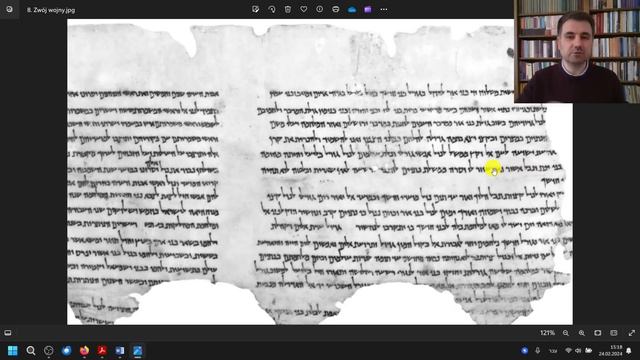Open the Wi-Fi network icon in the tray

[x=568, y=351]
